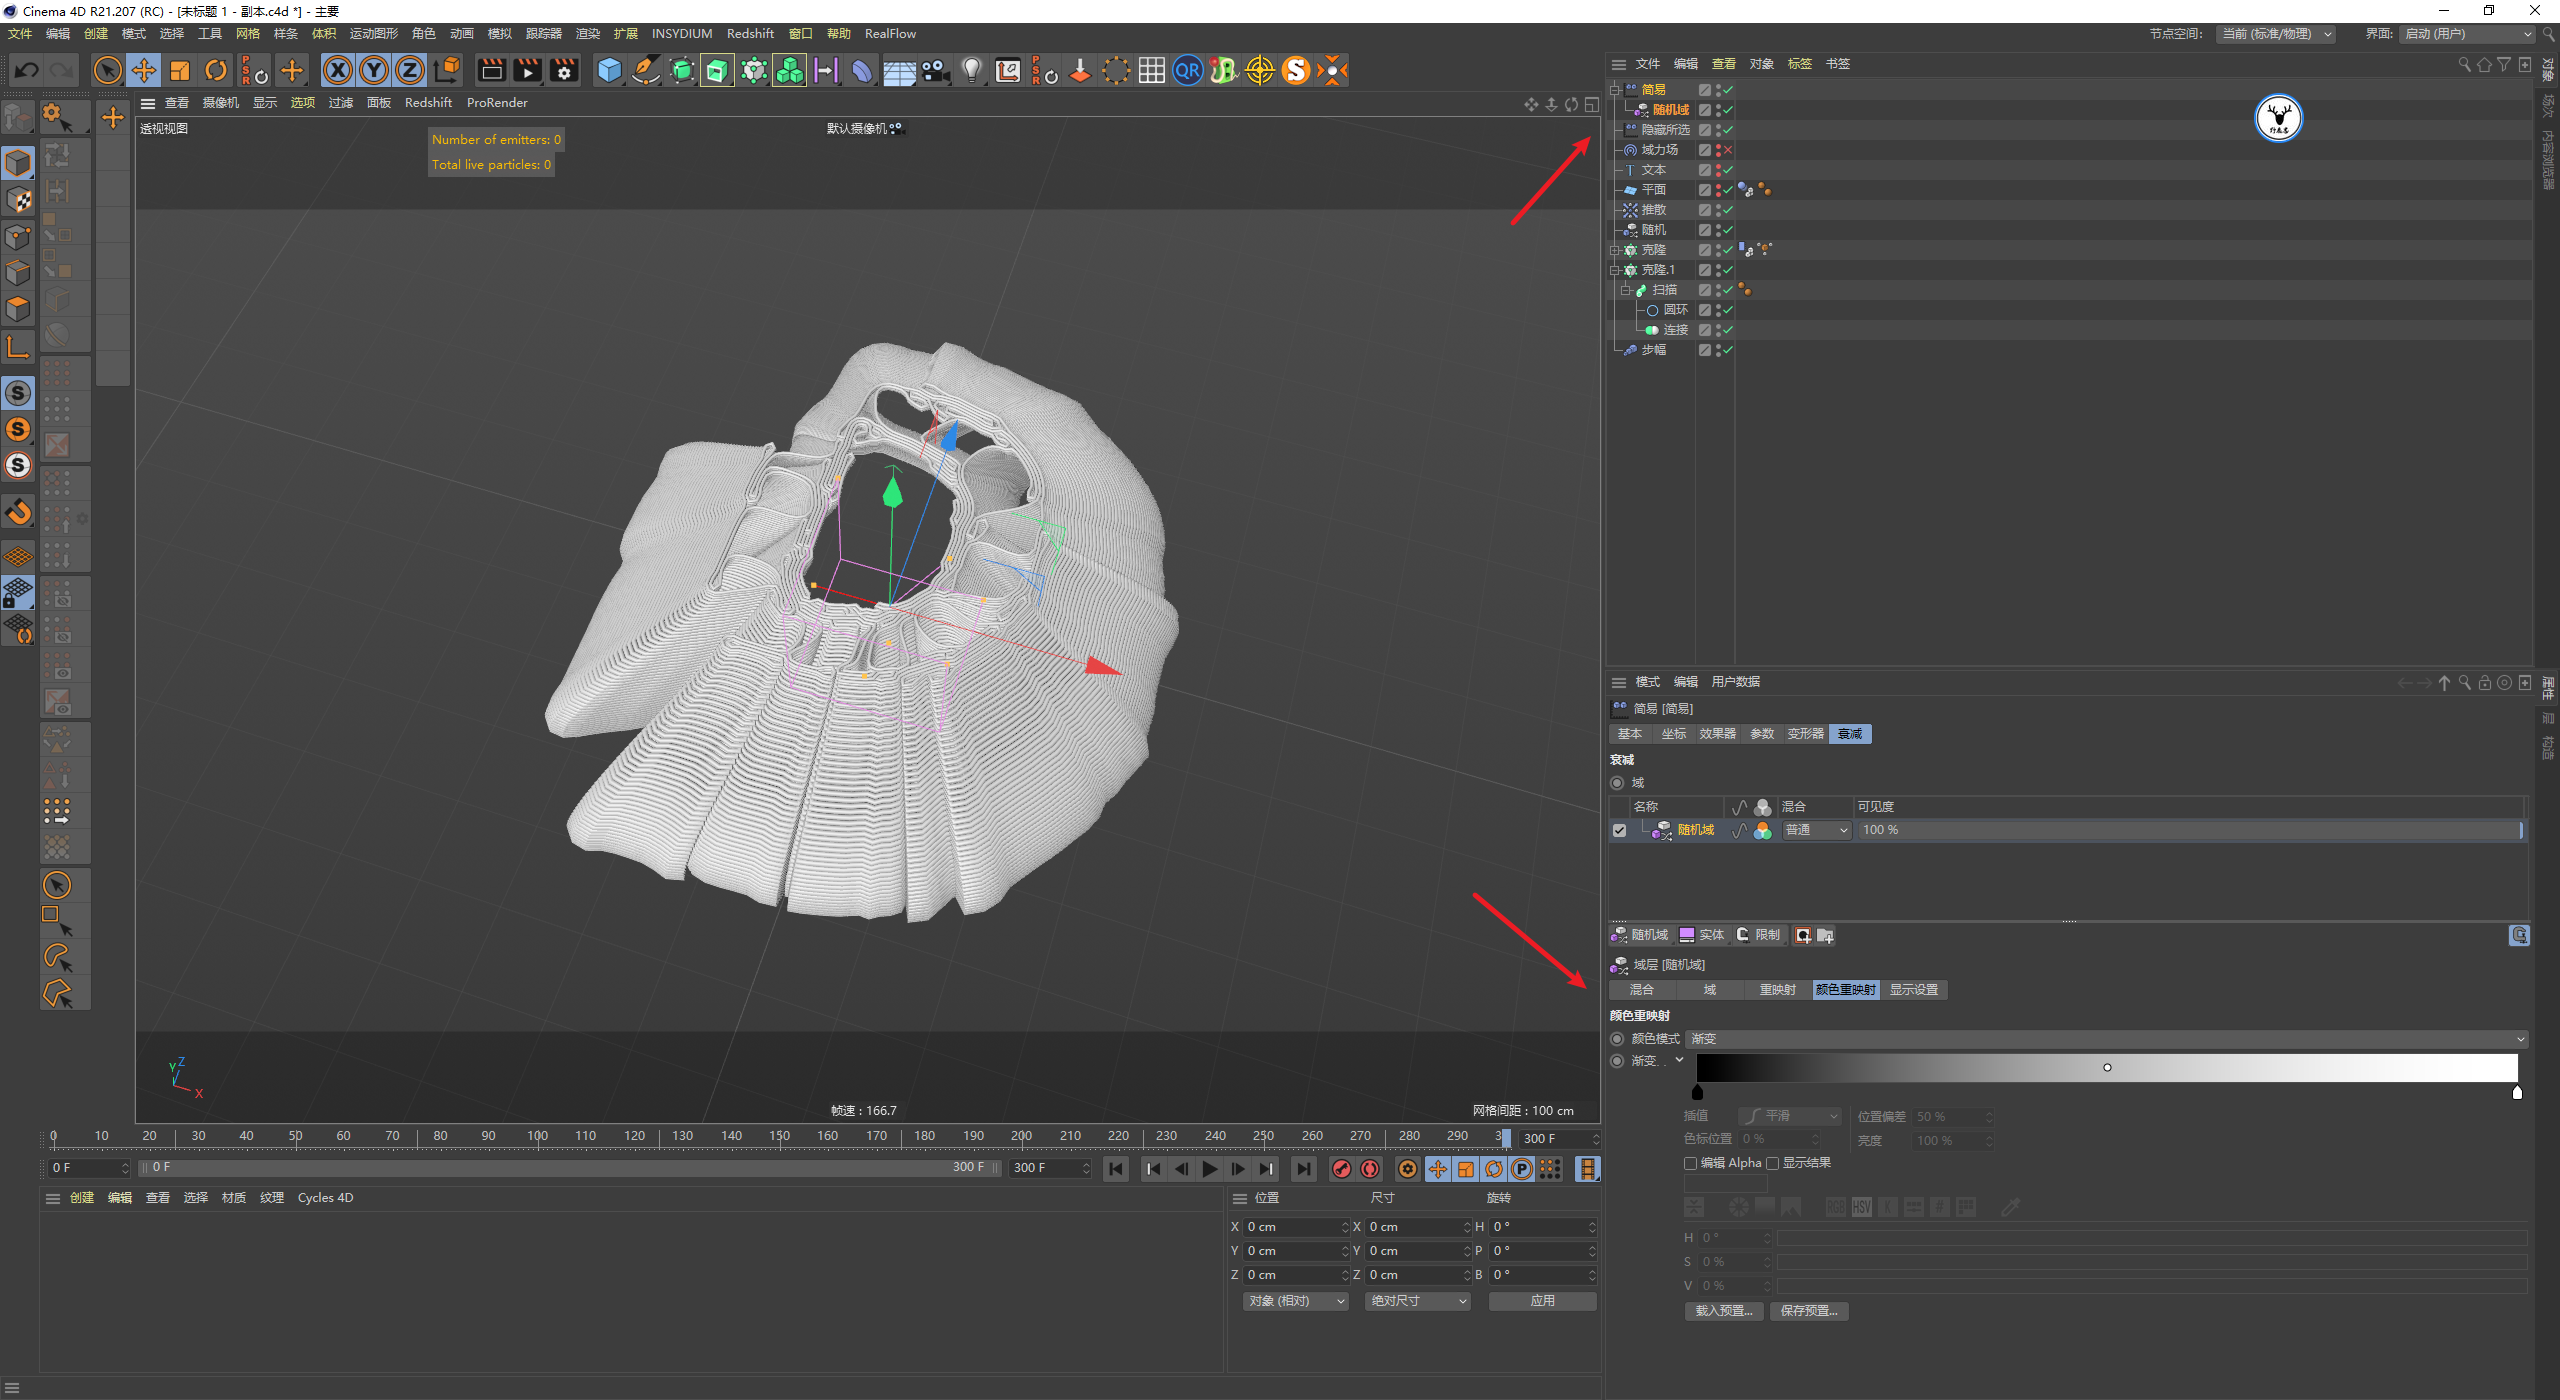Enable the 编辑 Alpha checkbox
The image size is (2560, 1400).
[1690, 1163]
